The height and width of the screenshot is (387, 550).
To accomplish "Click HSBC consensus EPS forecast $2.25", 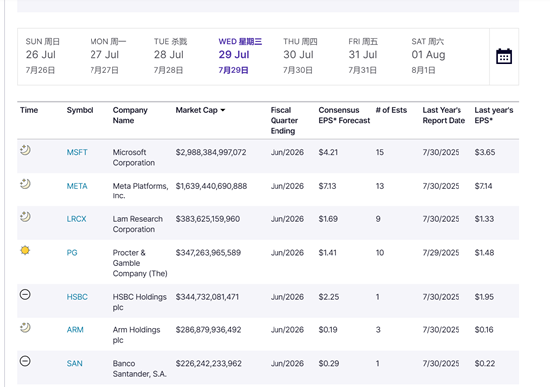I will pos(329,297).
